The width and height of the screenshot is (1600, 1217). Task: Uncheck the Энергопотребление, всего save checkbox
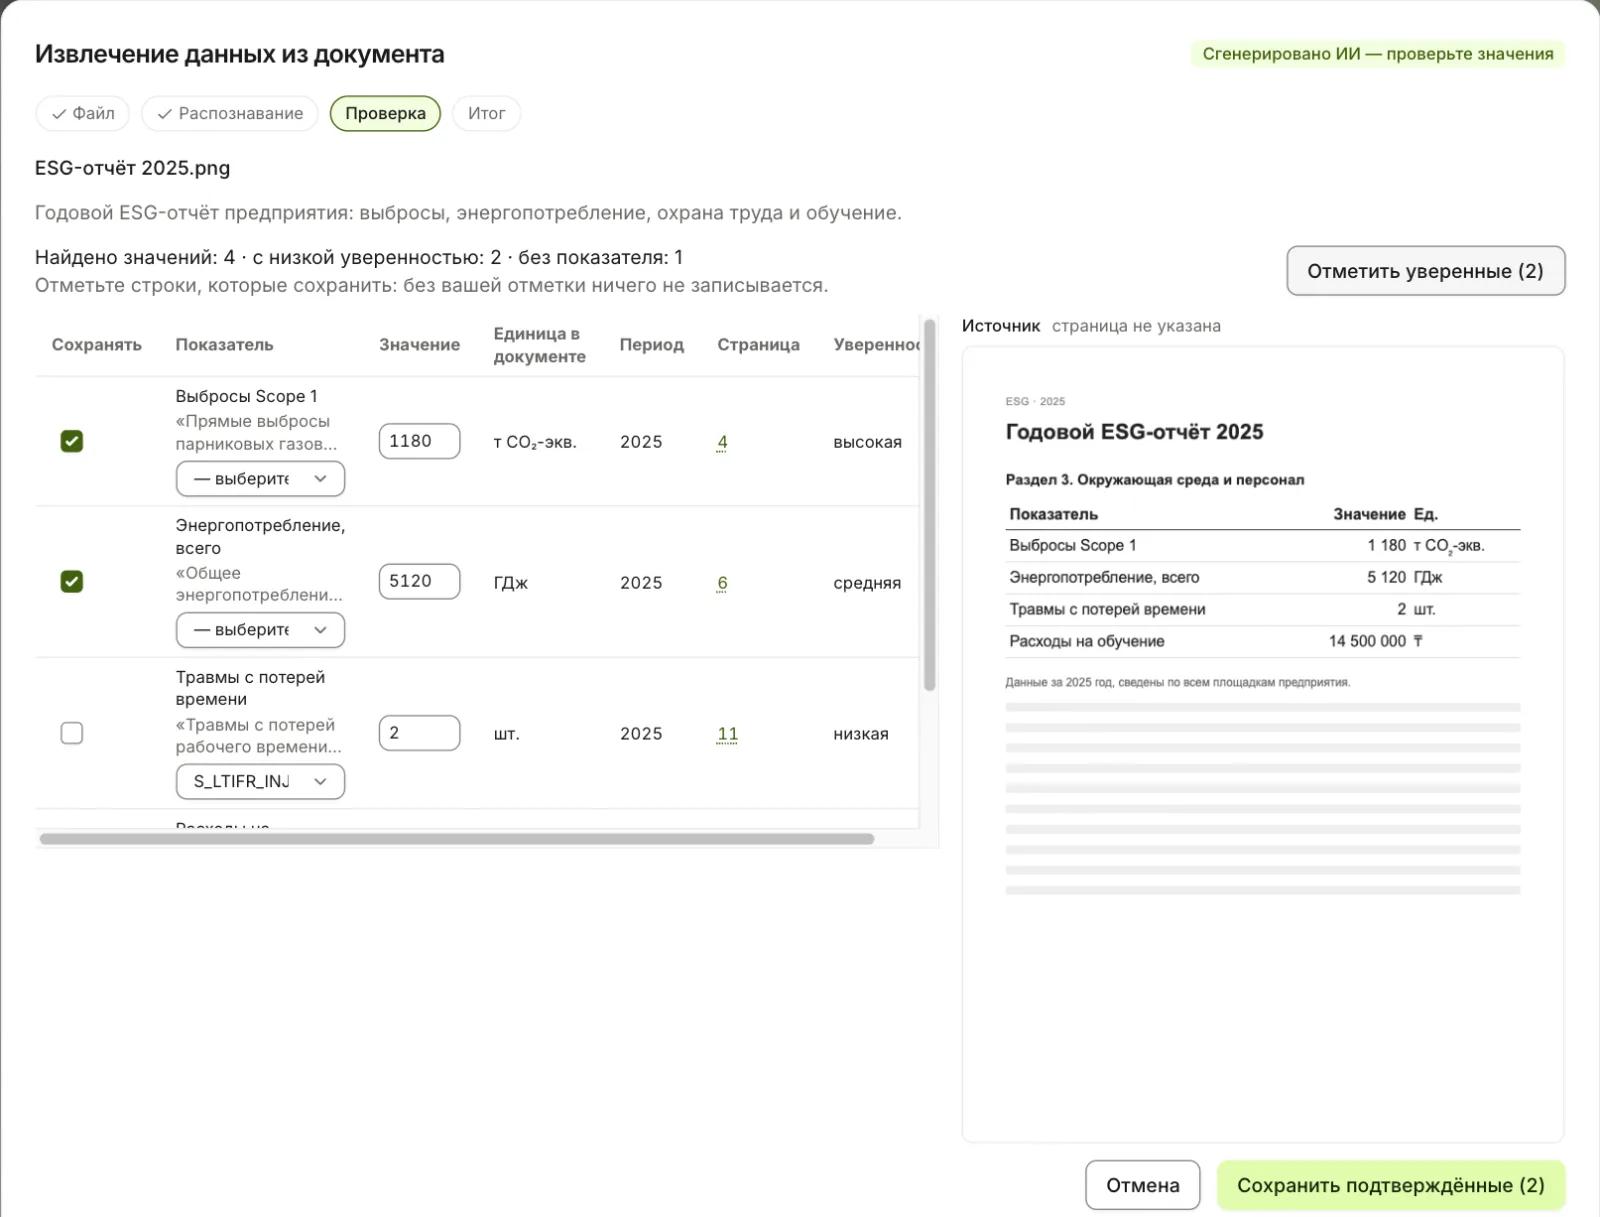pyautogui.click(x=72, y=581)
